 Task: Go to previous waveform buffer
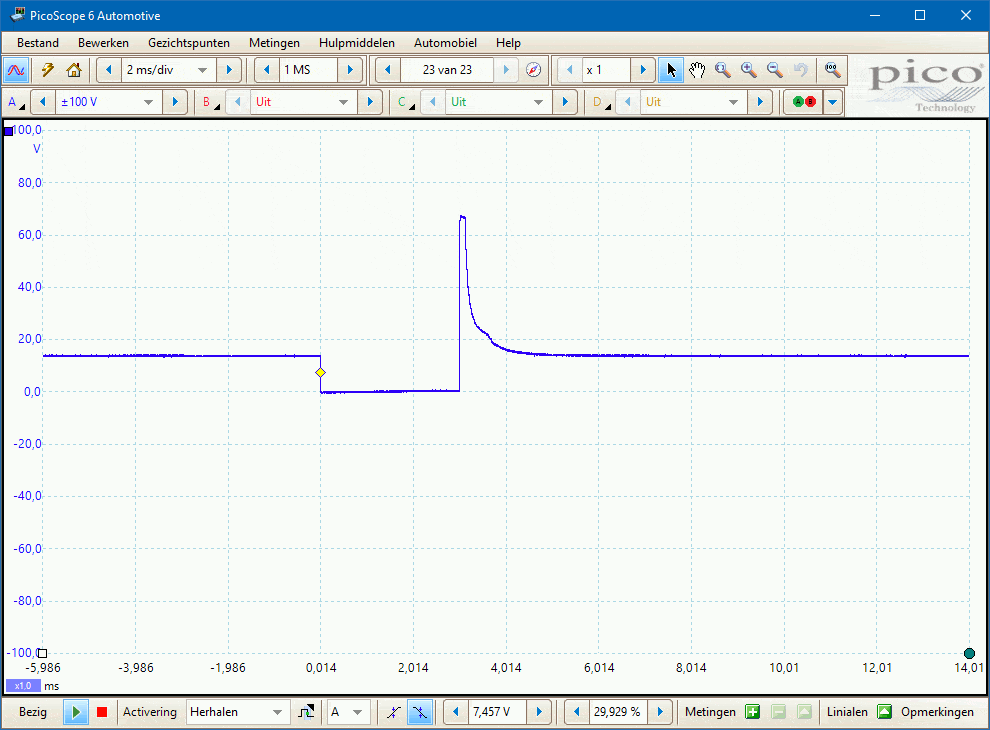[388, 70]
